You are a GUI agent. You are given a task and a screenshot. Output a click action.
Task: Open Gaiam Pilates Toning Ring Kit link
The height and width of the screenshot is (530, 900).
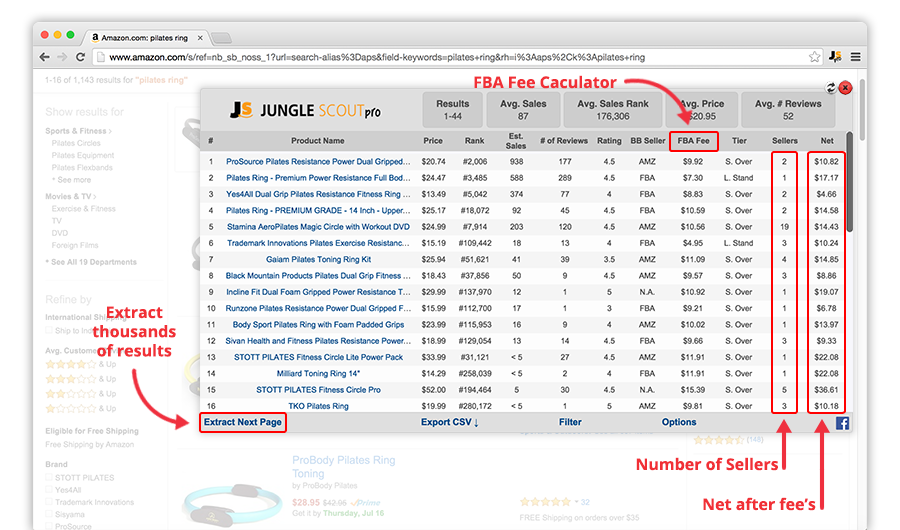click(318, 260)
